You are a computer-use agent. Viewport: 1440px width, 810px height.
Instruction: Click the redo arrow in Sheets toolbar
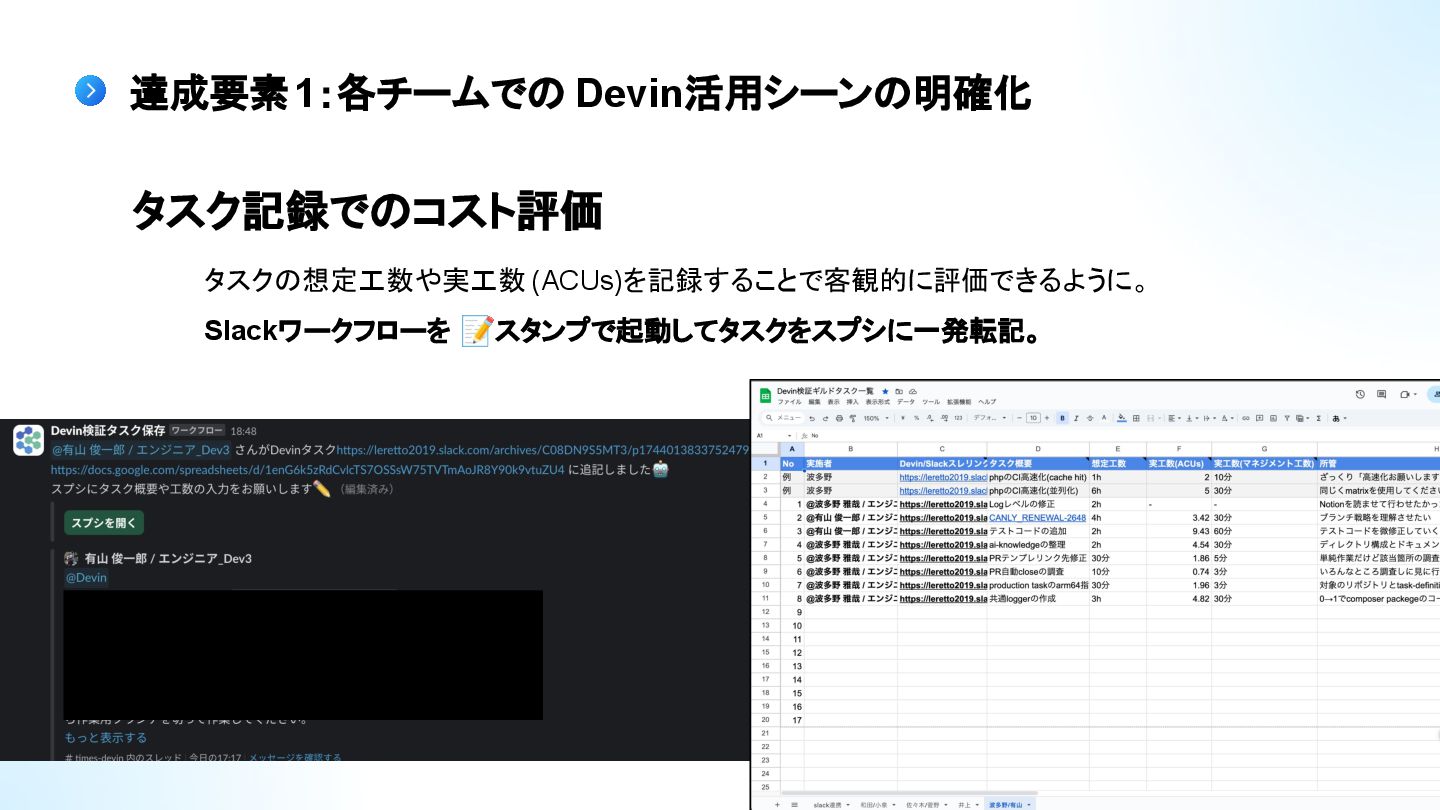coord(826,418)
